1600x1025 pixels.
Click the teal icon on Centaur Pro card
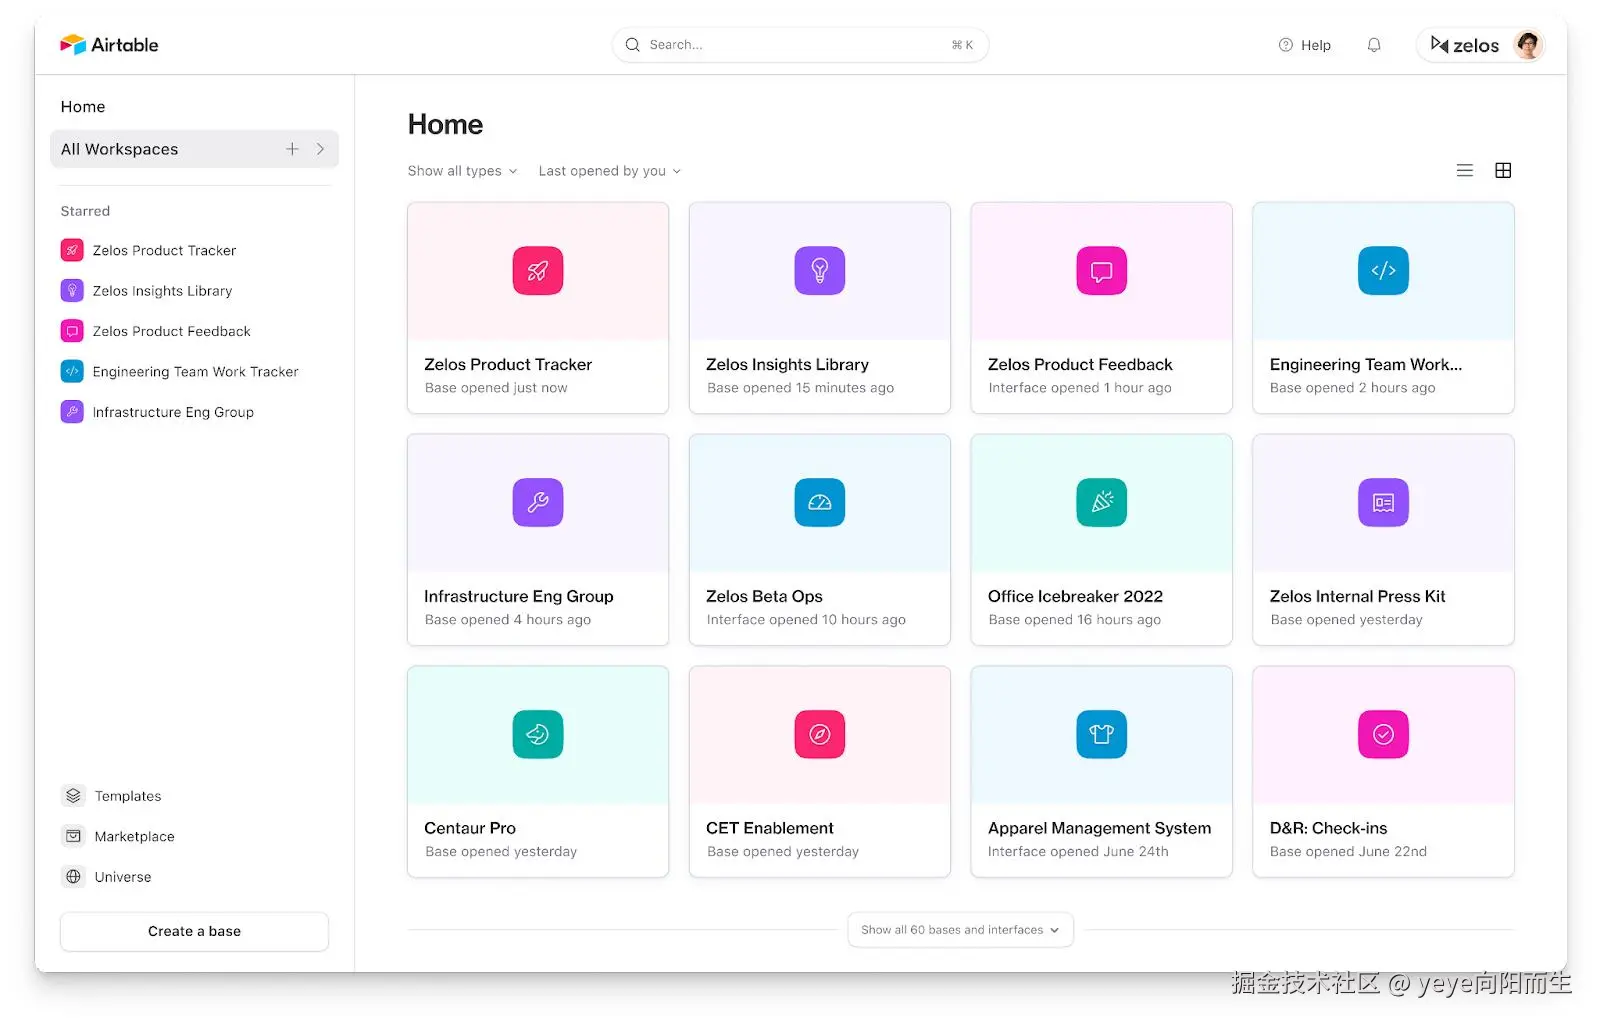(538, 735)
